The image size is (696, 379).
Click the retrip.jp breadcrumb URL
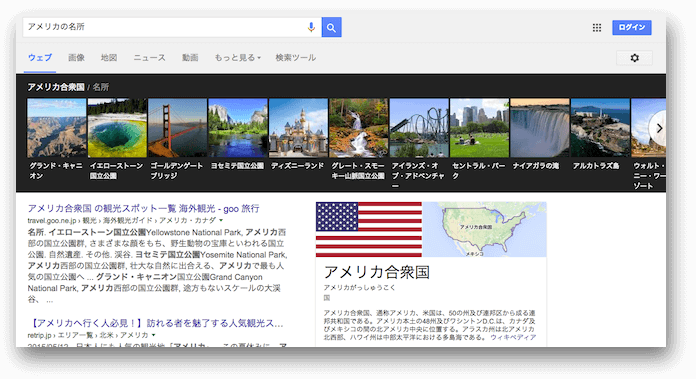(88, 335)
